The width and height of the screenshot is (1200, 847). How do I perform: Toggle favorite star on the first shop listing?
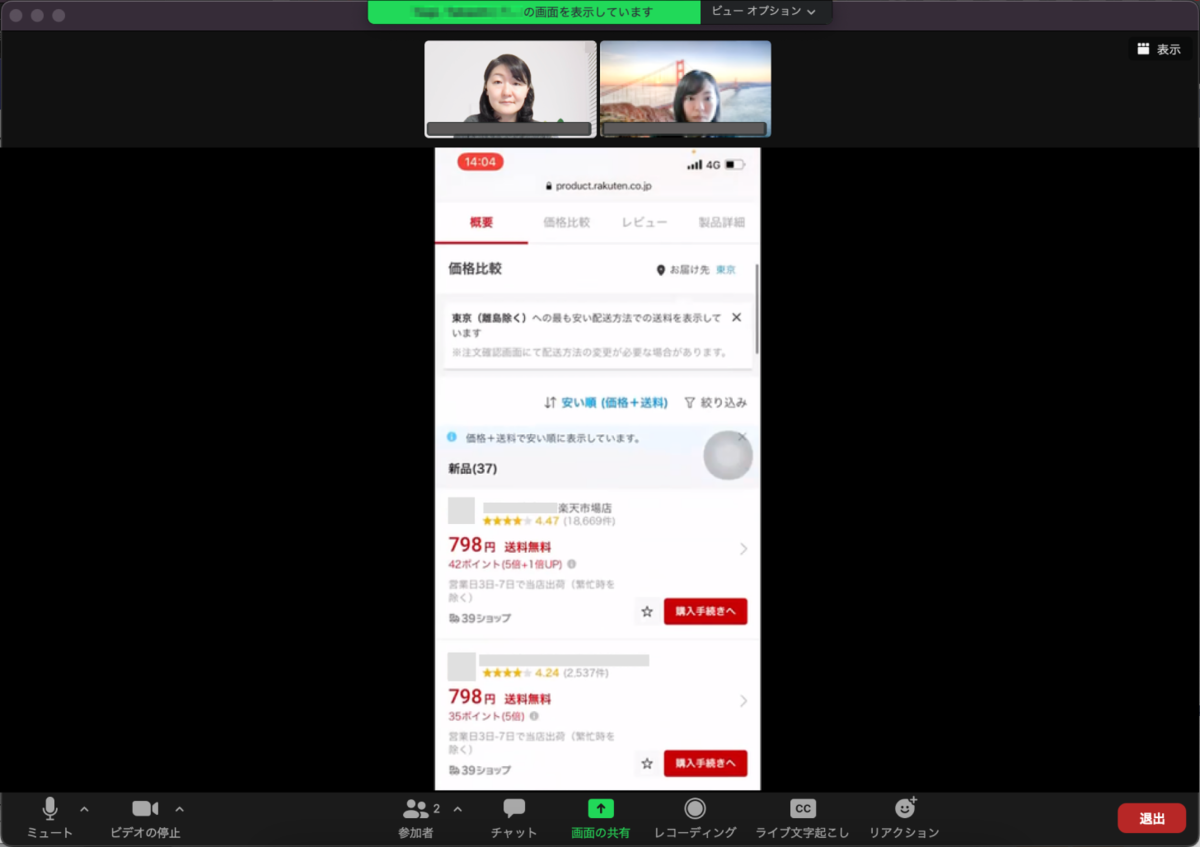click(647, 611)
